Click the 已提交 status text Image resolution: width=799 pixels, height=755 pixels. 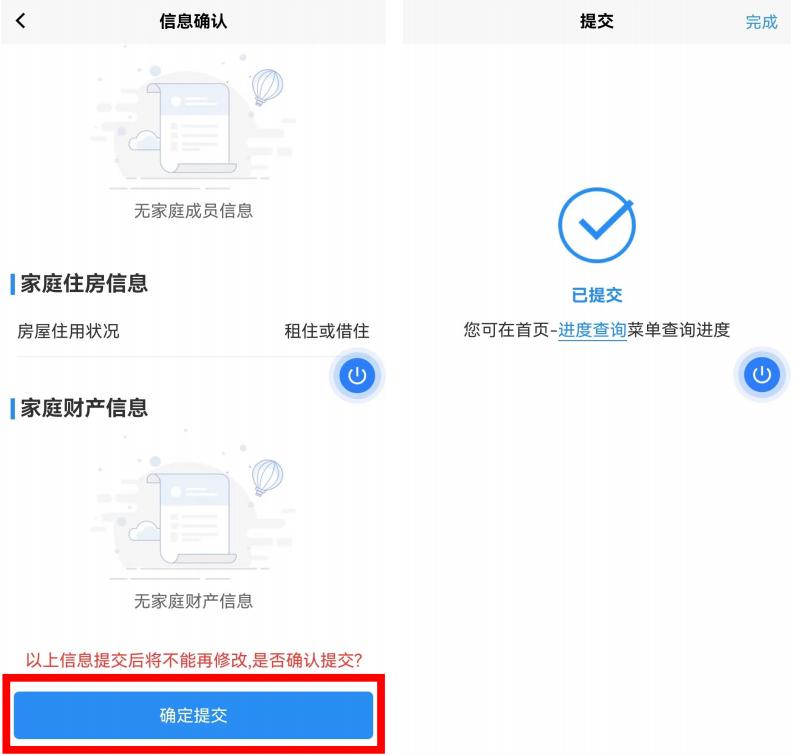point(597,295)
